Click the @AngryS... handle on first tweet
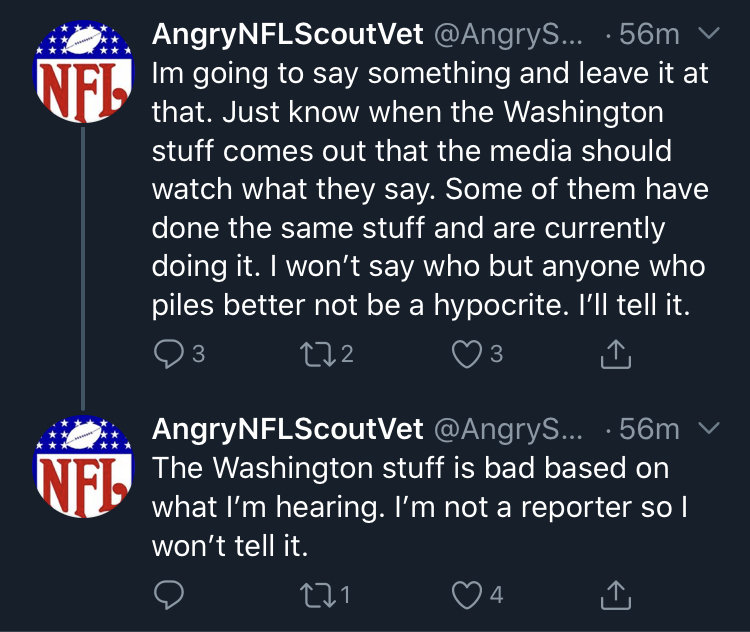This screenshot has width=750, height=632. tap(508, 35)
